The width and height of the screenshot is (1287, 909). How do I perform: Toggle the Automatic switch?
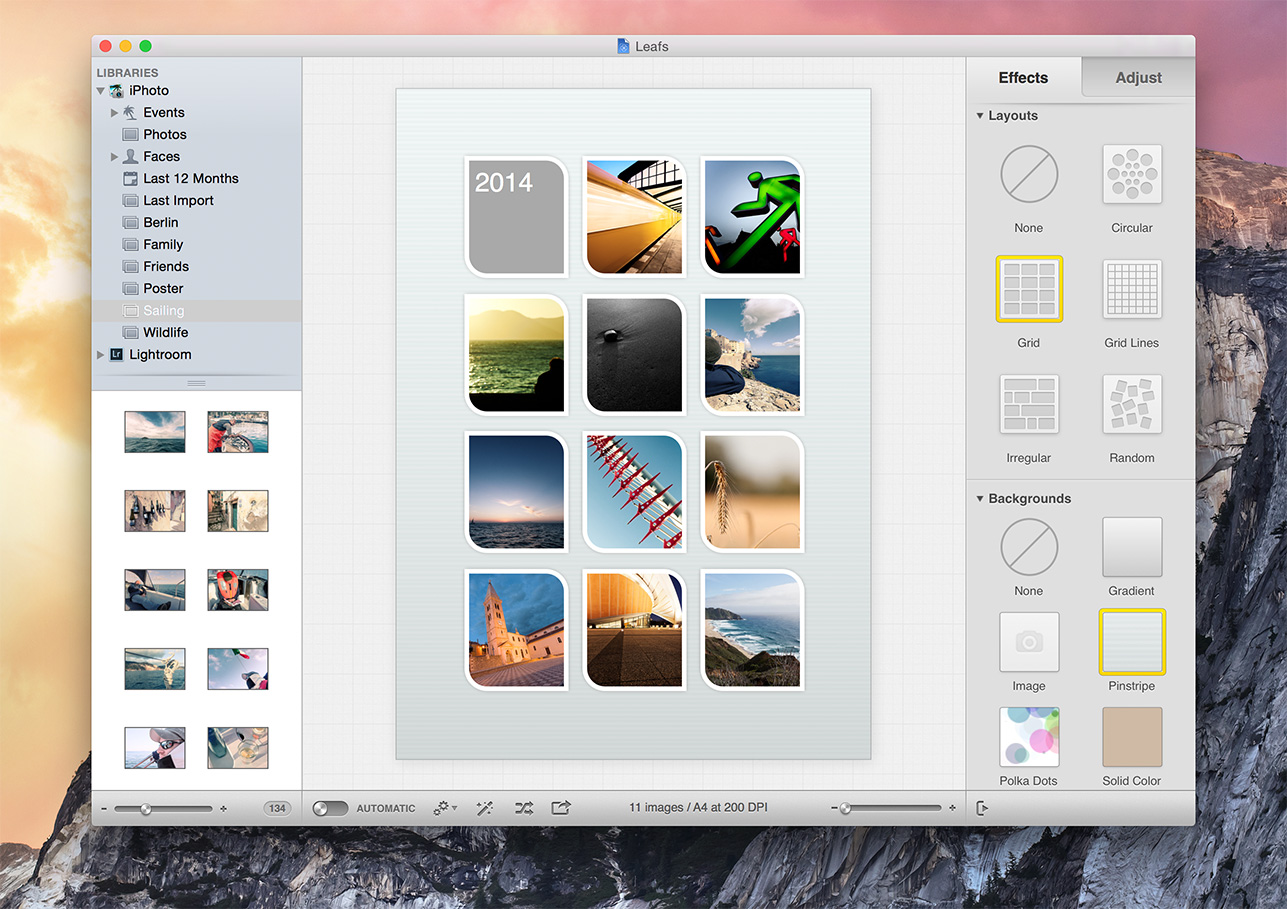[x=331, y=808]
